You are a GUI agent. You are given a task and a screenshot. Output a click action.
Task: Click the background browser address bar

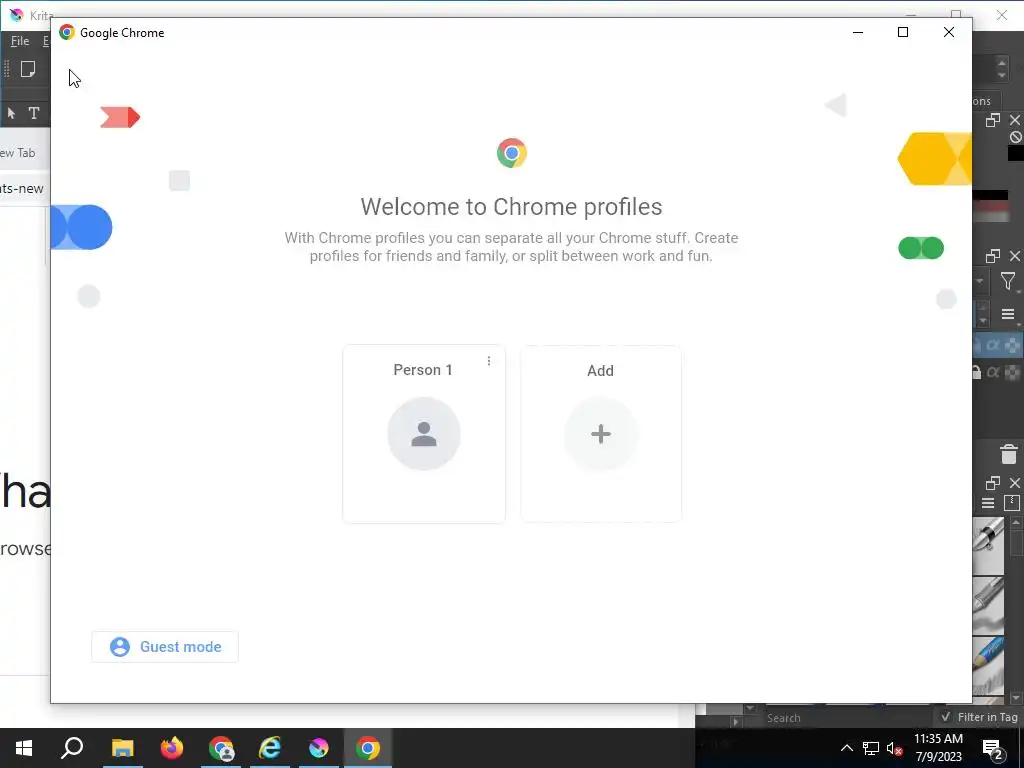pyautogui.click(x=22, y=189)
